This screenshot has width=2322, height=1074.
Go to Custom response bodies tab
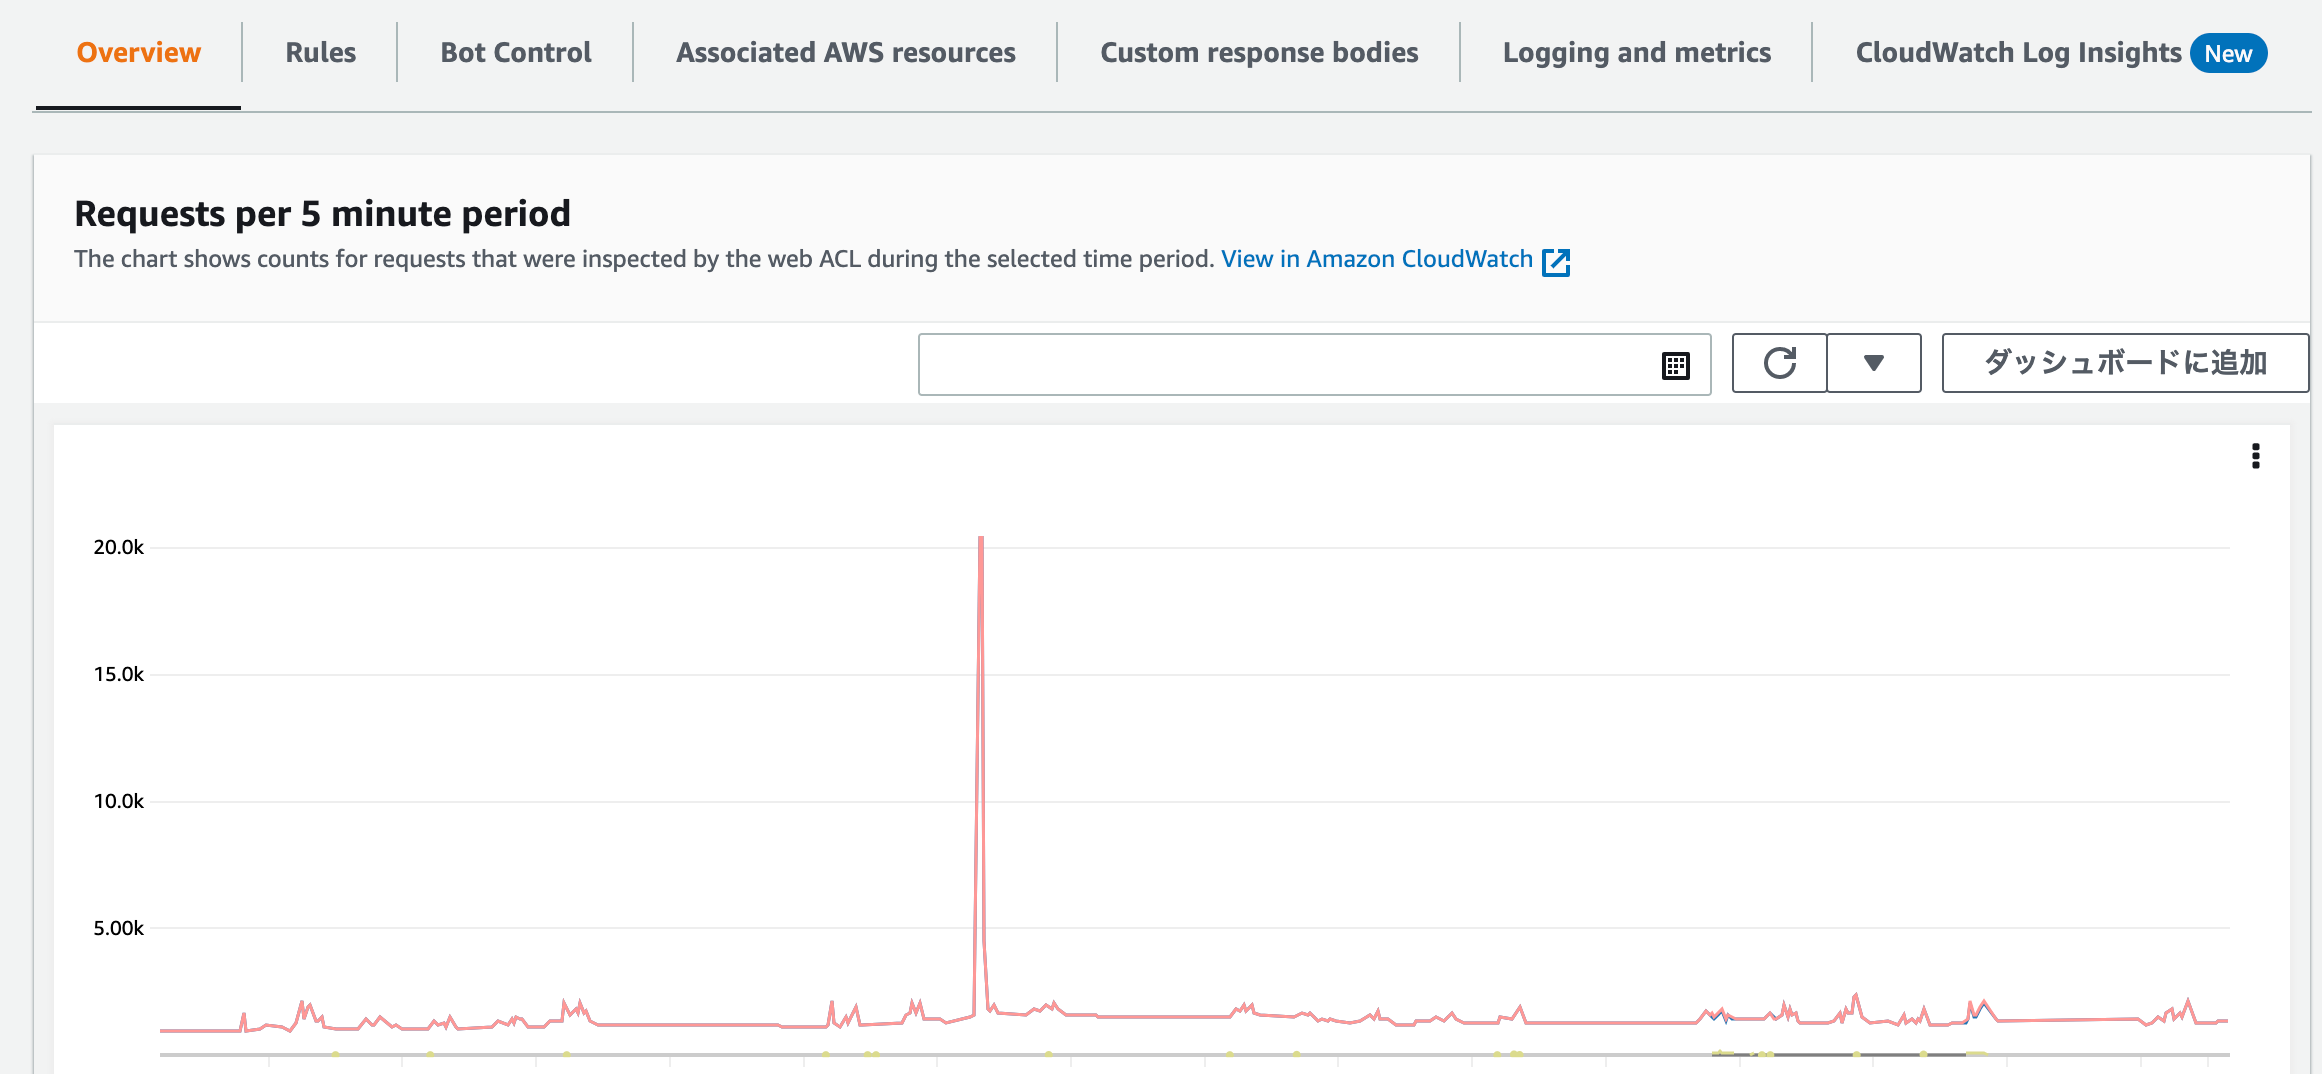[x=1259, y=53]
